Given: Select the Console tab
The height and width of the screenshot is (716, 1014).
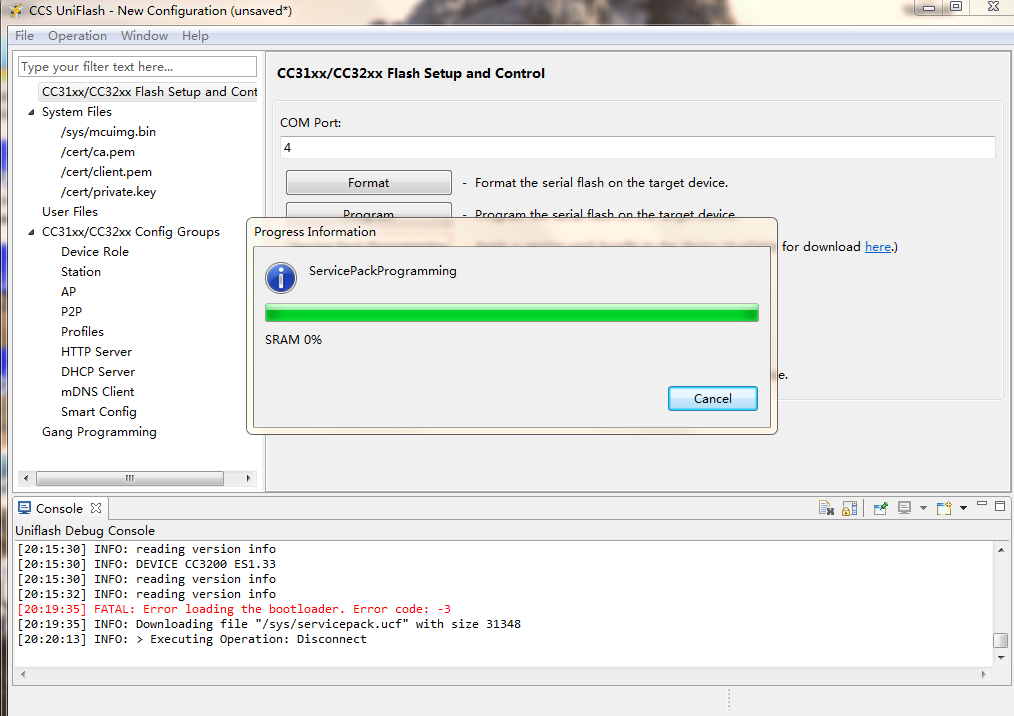Looking at the screenshot, I should (59, 508).
